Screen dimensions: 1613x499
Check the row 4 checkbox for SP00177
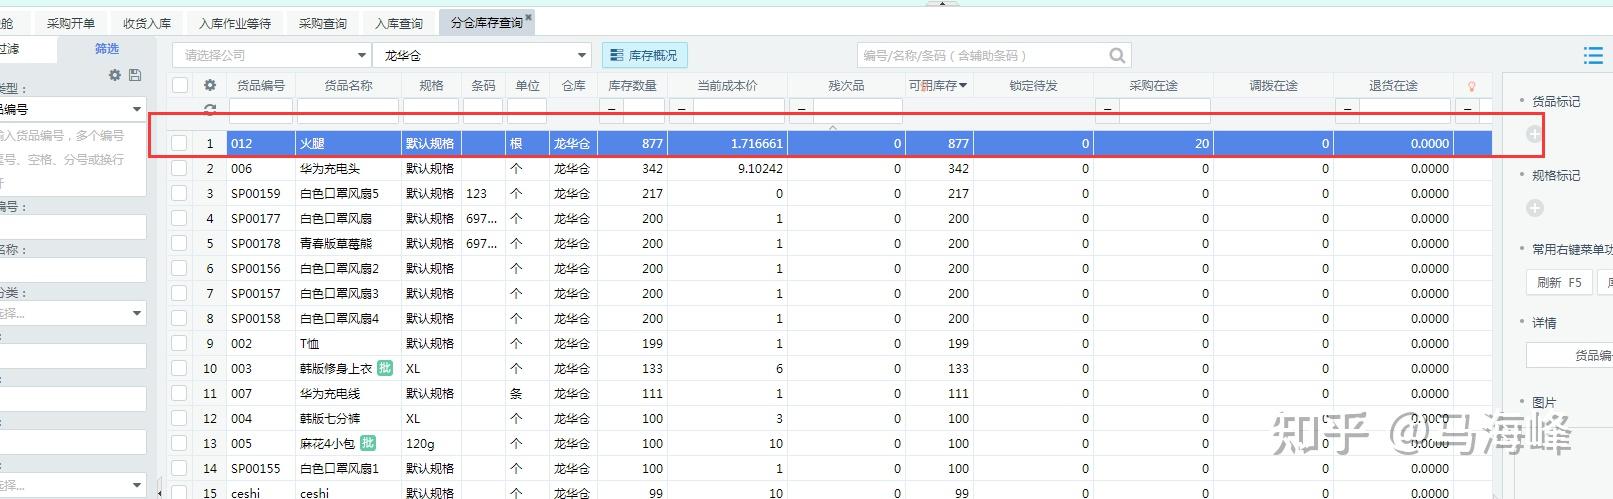[x=179, y=219]
